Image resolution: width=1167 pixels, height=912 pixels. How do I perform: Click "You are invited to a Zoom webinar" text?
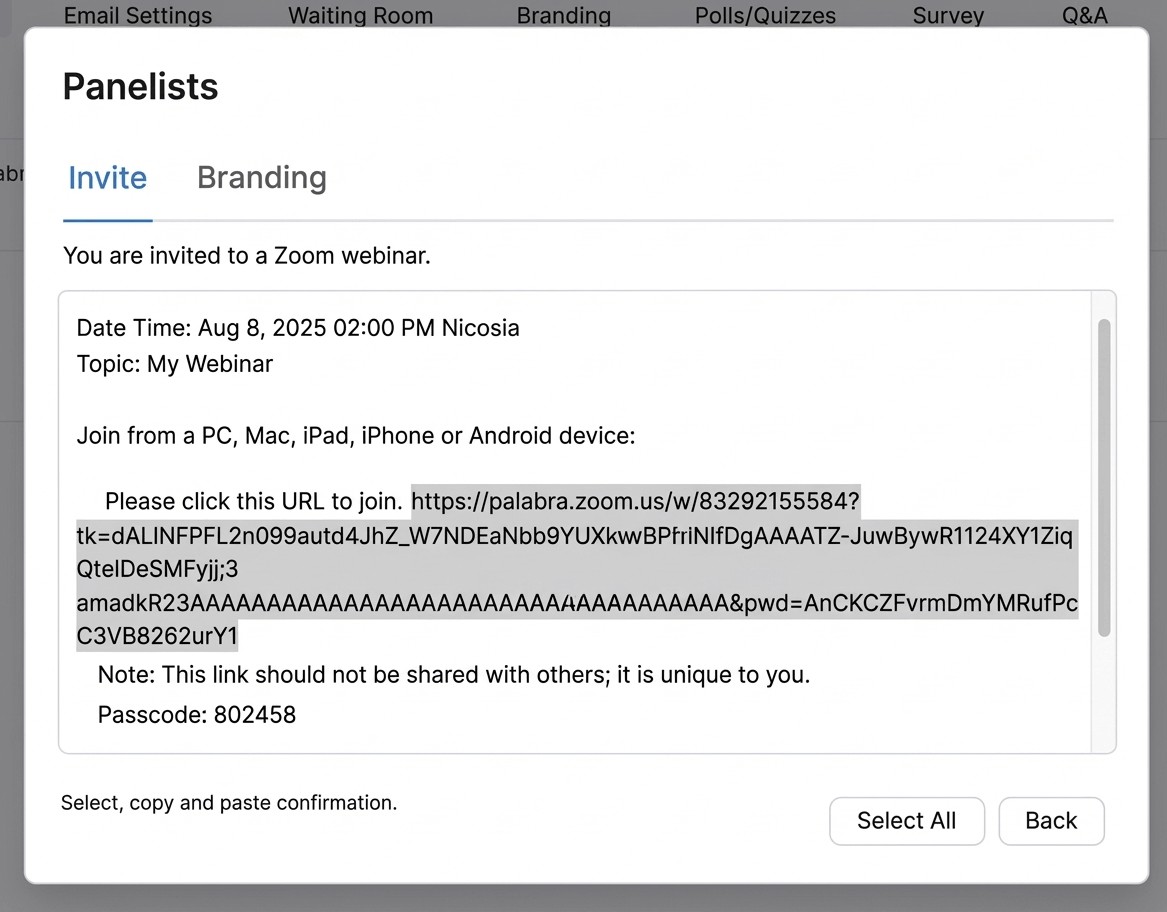246,256
